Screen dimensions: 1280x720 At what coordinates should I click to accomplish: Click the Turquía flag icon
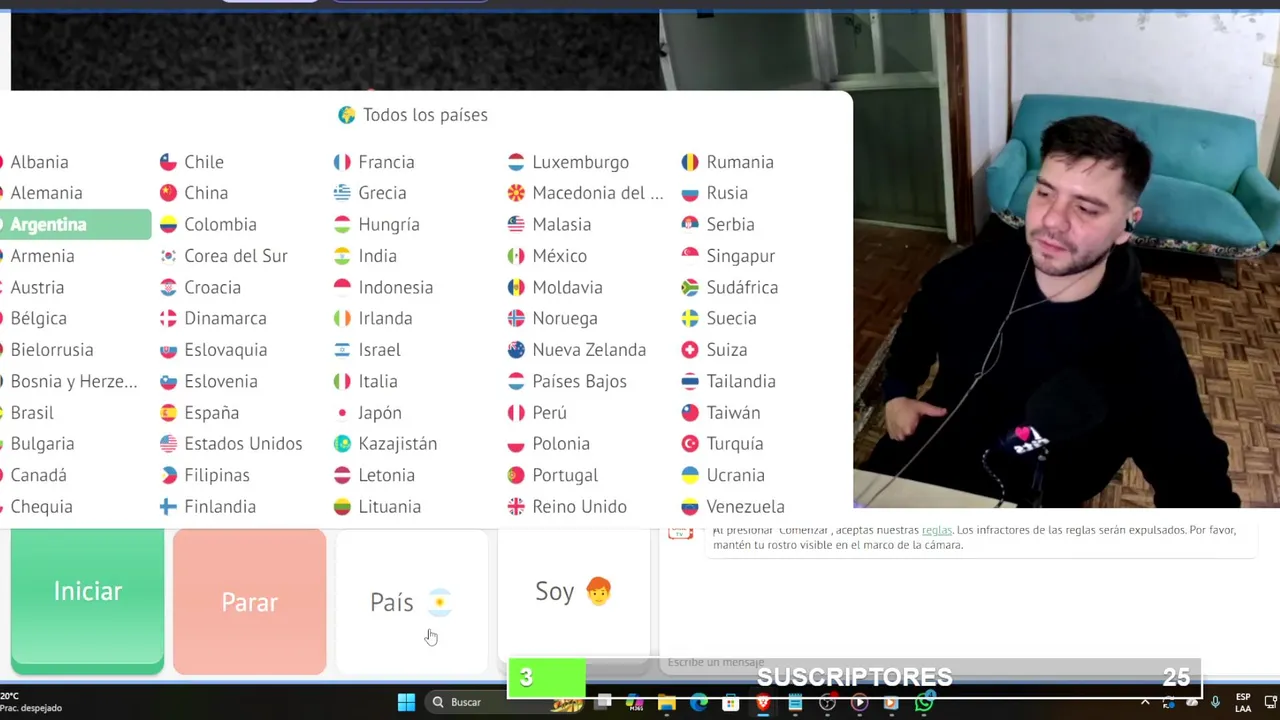(x=690, y=443)
